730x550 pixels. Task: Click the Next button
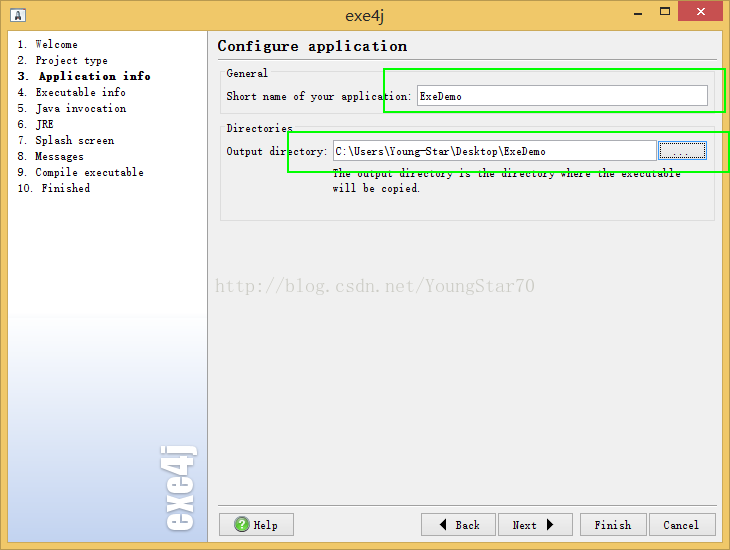(x=535, y=525)
